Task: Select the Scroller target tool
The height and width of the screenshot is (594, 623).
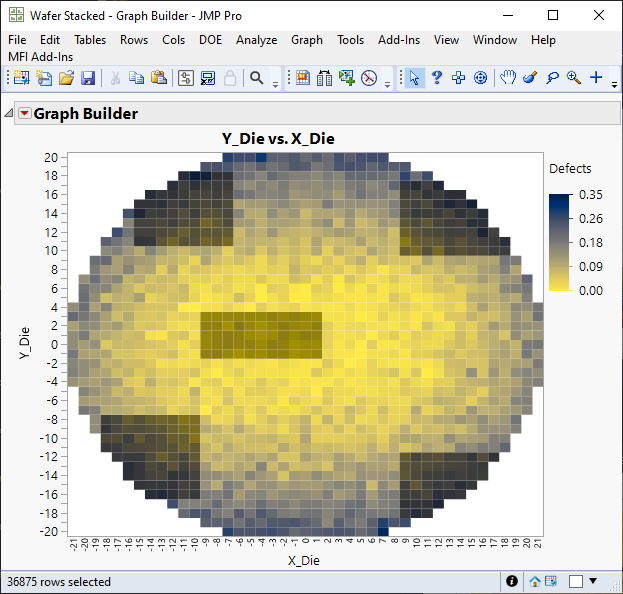Action: coord(480,77)
